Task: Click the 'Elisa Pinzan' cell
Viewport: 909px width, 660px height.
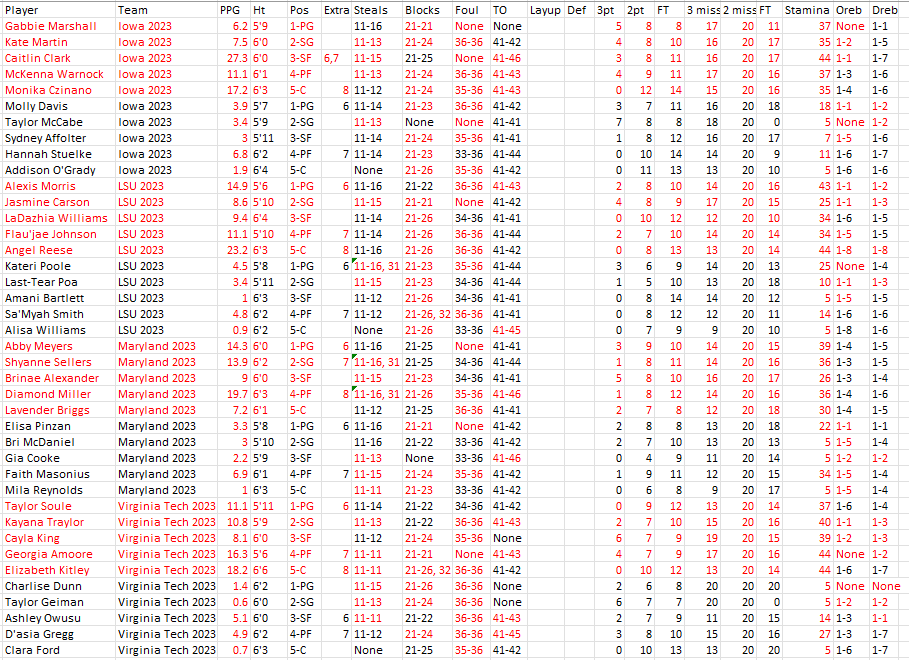Action: coord(58,426)
